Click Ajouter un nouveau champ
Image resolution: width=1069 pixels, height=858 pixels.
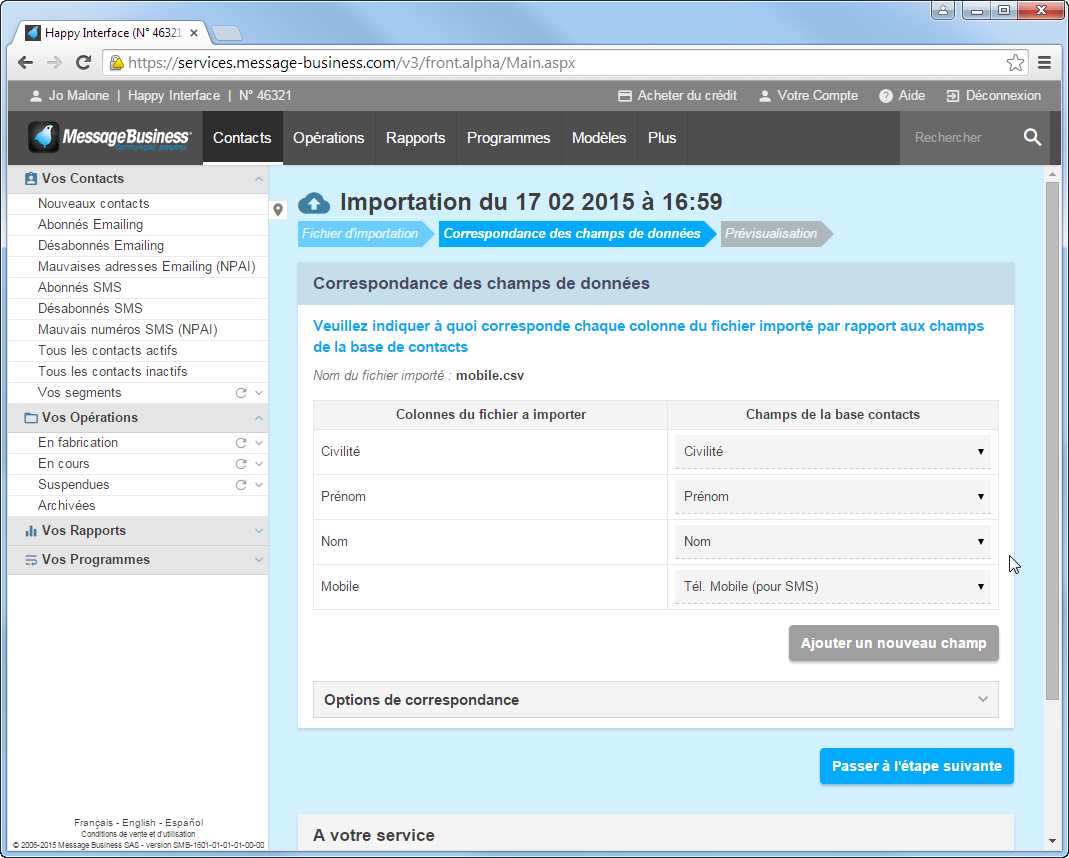pyautogui.click(x=893, y=643)
